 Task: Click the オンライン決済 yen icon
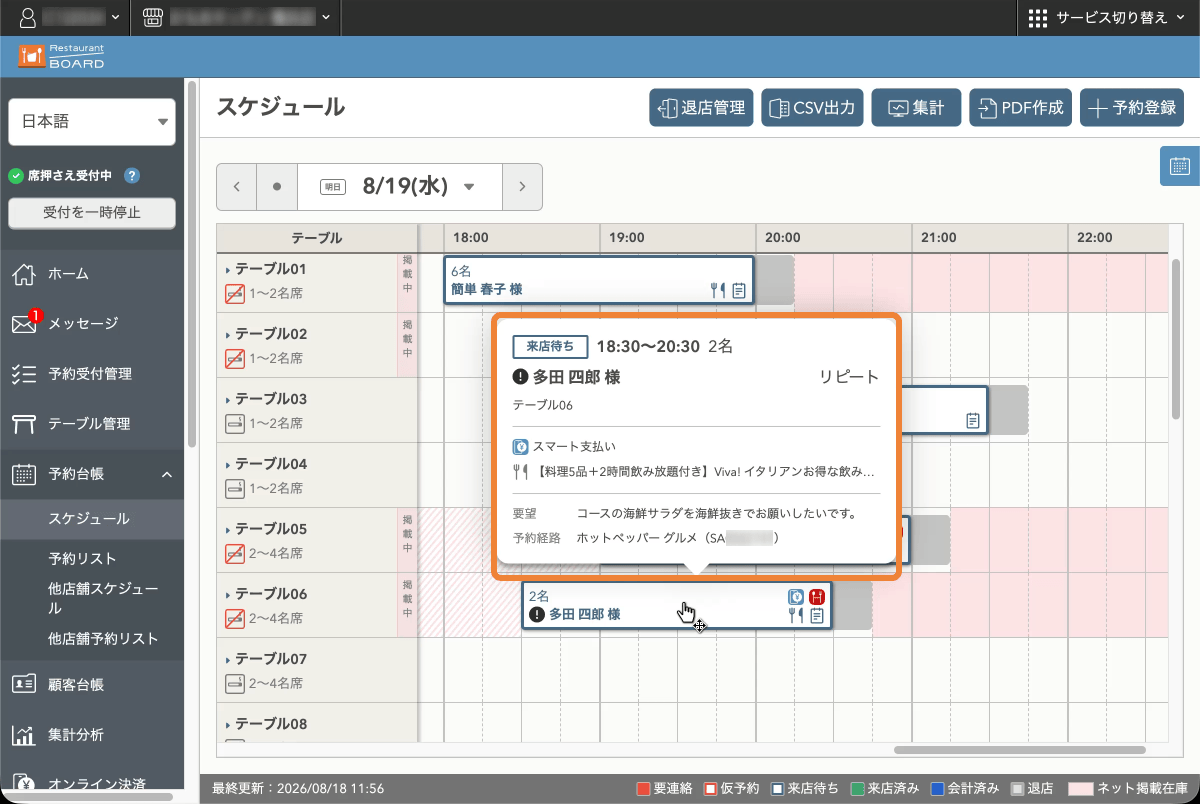24,783
